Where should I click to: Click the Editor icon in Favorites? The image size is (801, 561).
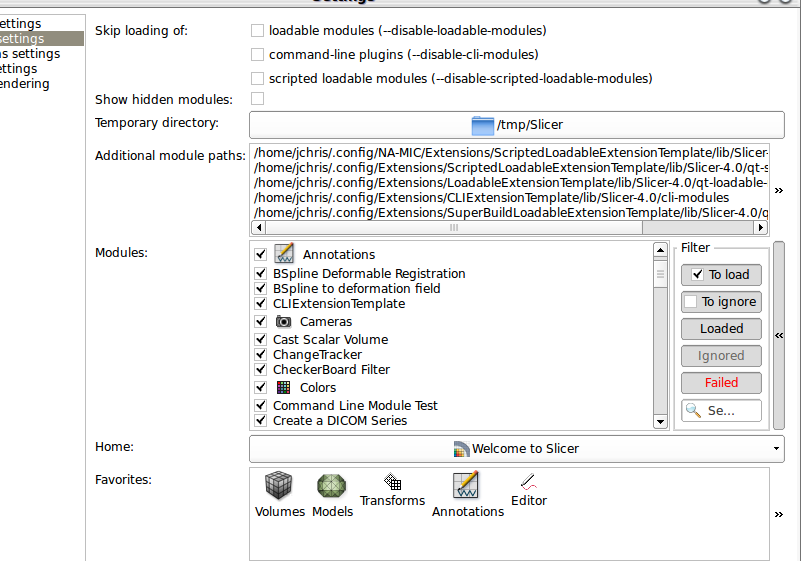coord(528,481)
